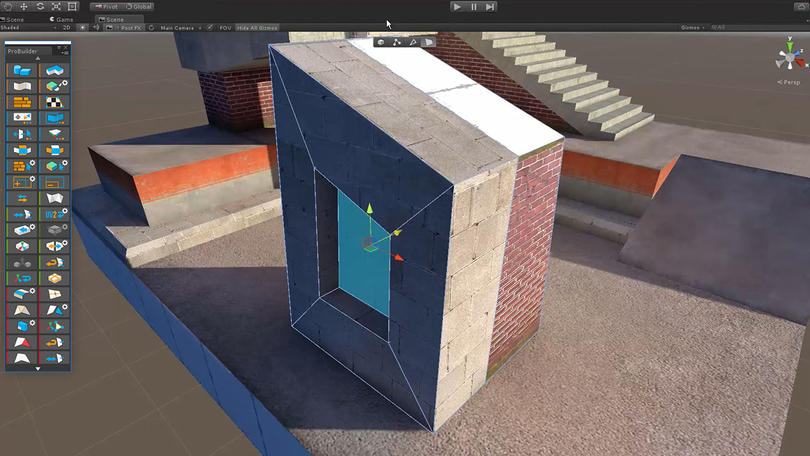Click the Hide All Gizmos button
This screenshot has width=810, height=456.
pyautogui.click(x=257, y=28)
